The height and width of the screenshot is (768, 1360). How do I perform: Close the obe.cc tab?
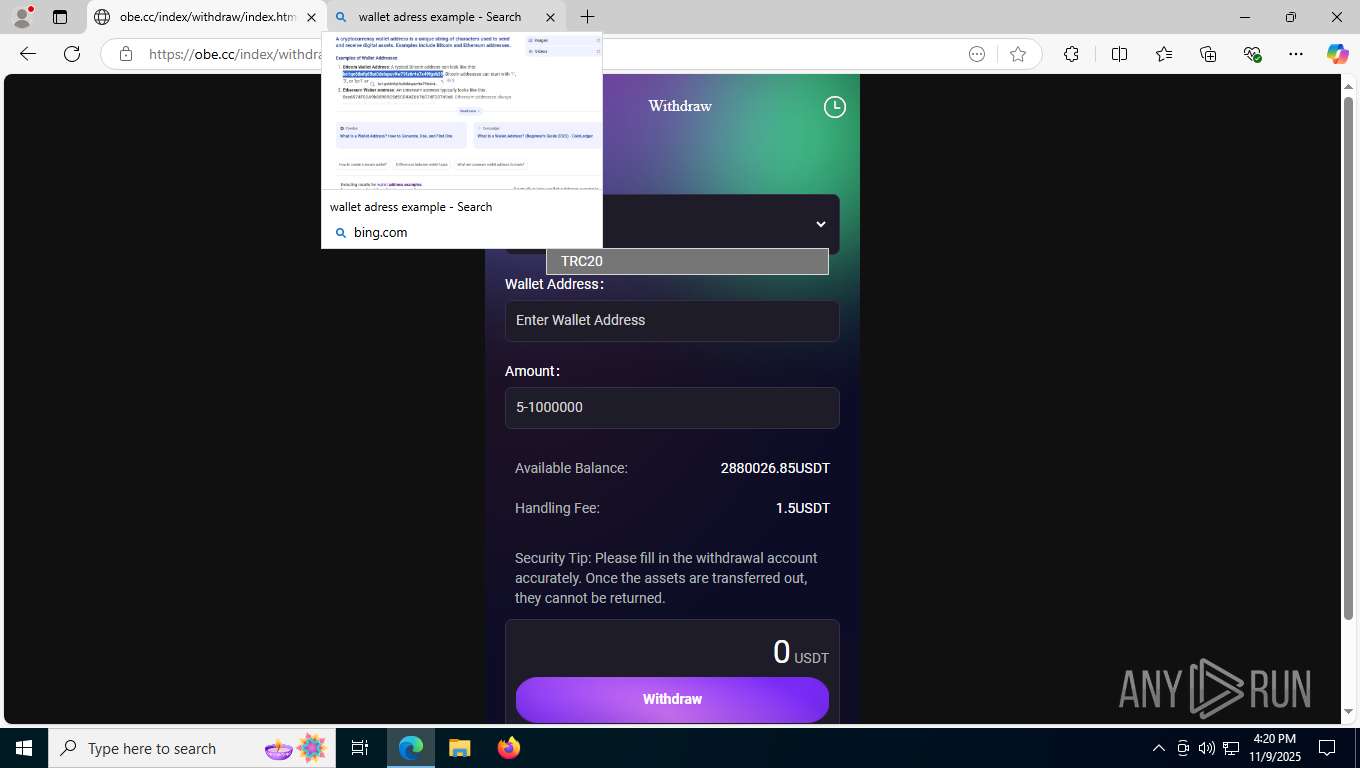coord(311,17)
